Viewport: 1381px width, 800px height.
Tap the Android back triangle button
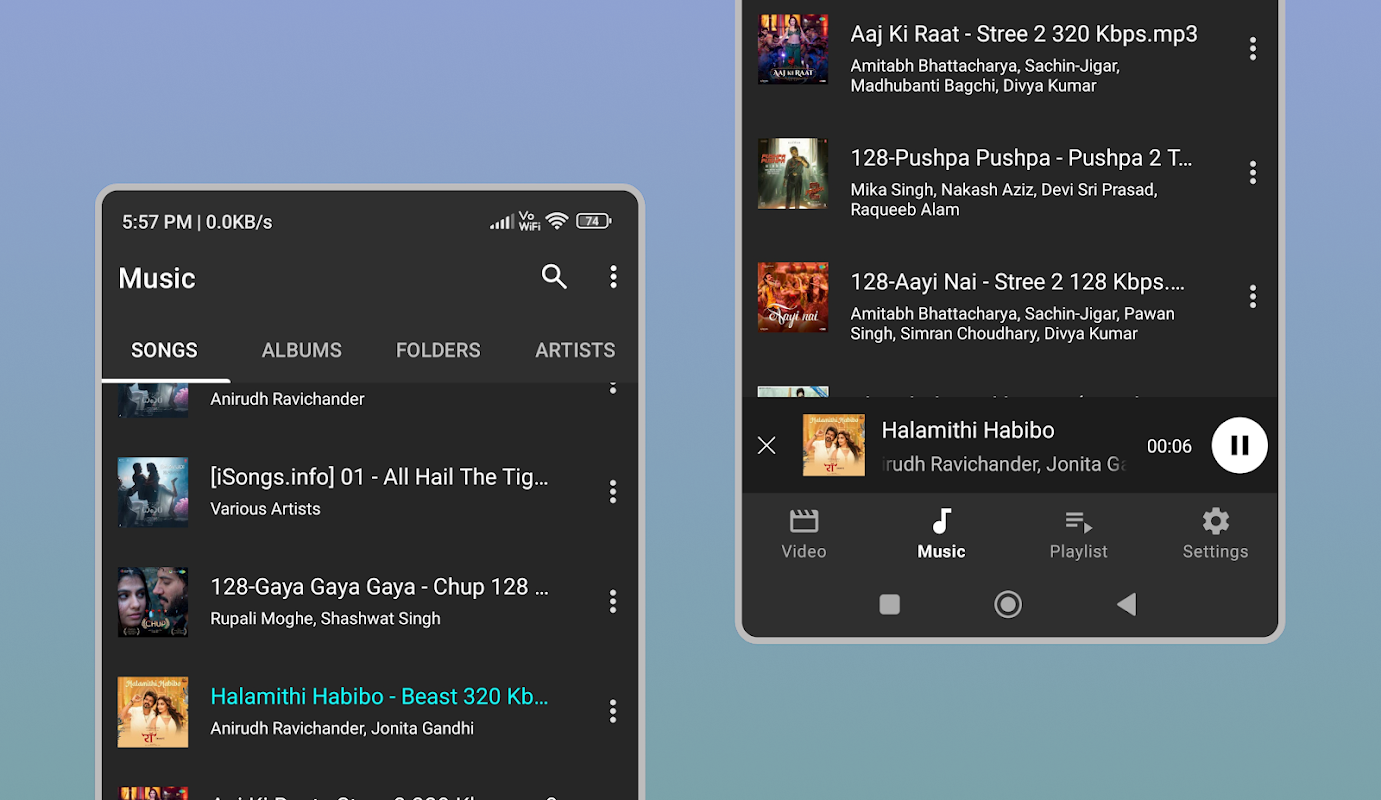click(x=1126, y=604)
